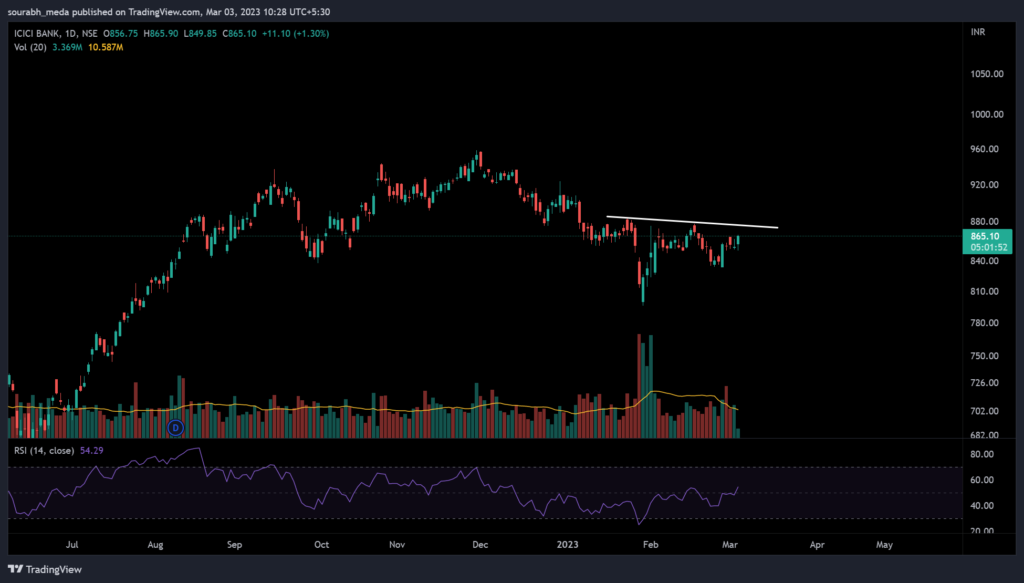Click the 1000.00 price axis label
Viewport: 1024px width, 583px height.
(x=987, y=114)
